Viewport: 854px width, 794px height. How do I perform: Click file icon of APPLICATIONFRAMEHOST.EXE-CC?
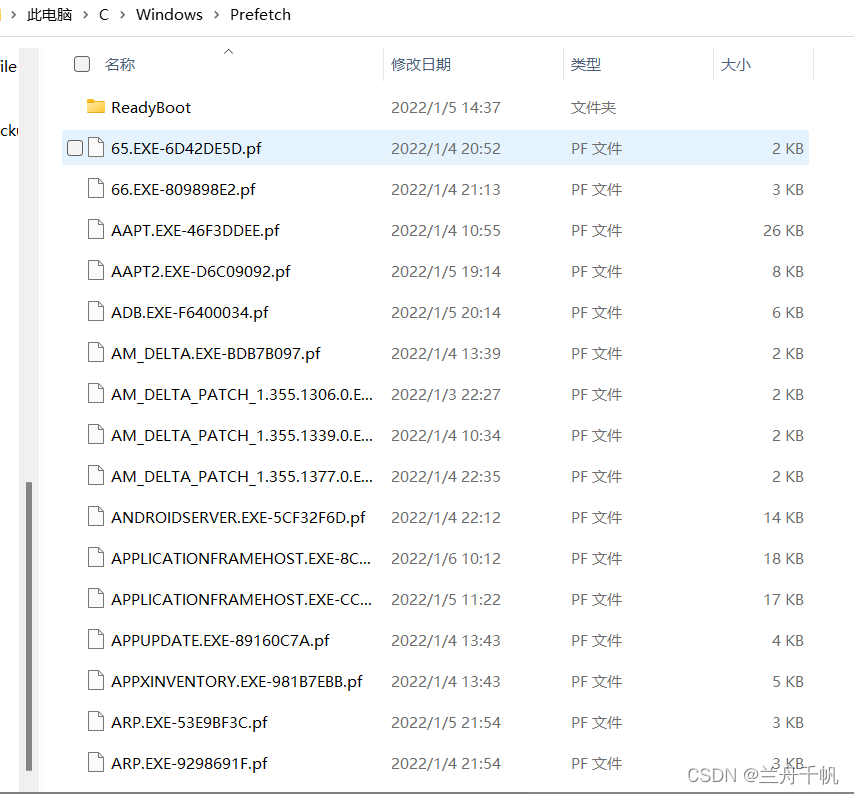[96, 598]
